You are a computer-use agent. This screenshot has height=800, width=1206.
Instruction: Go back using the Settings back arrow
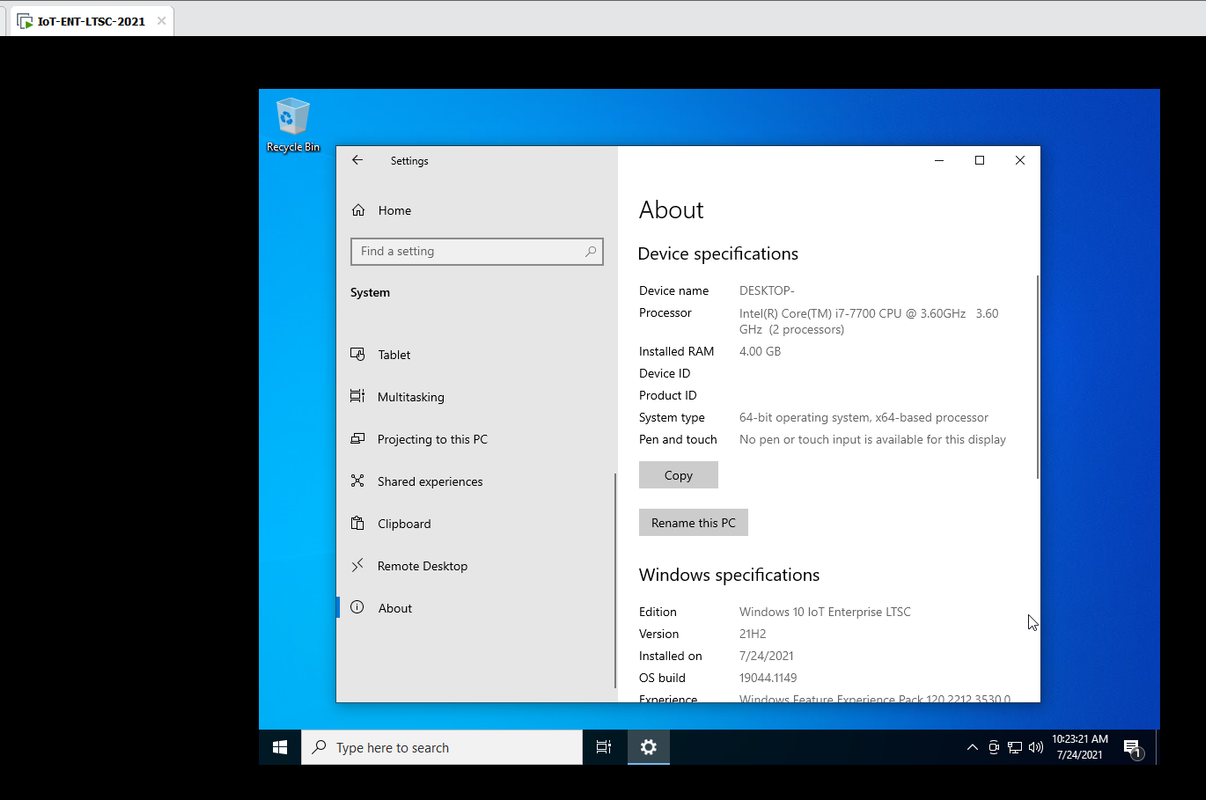(357, 160)
